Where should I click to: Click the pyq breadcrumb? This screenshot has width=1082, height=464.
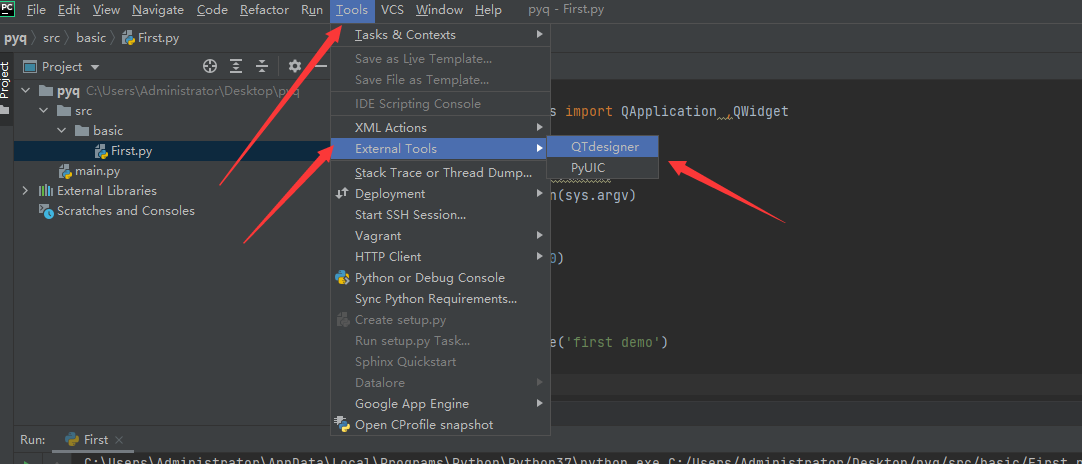tap(15, 38)
